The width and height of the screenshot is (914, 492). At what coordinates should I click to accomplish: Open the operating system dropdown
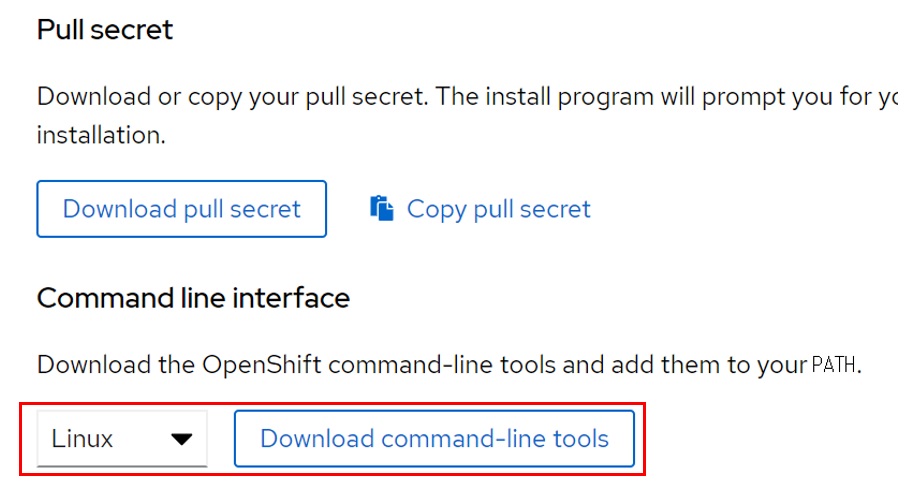coord(122,439)
